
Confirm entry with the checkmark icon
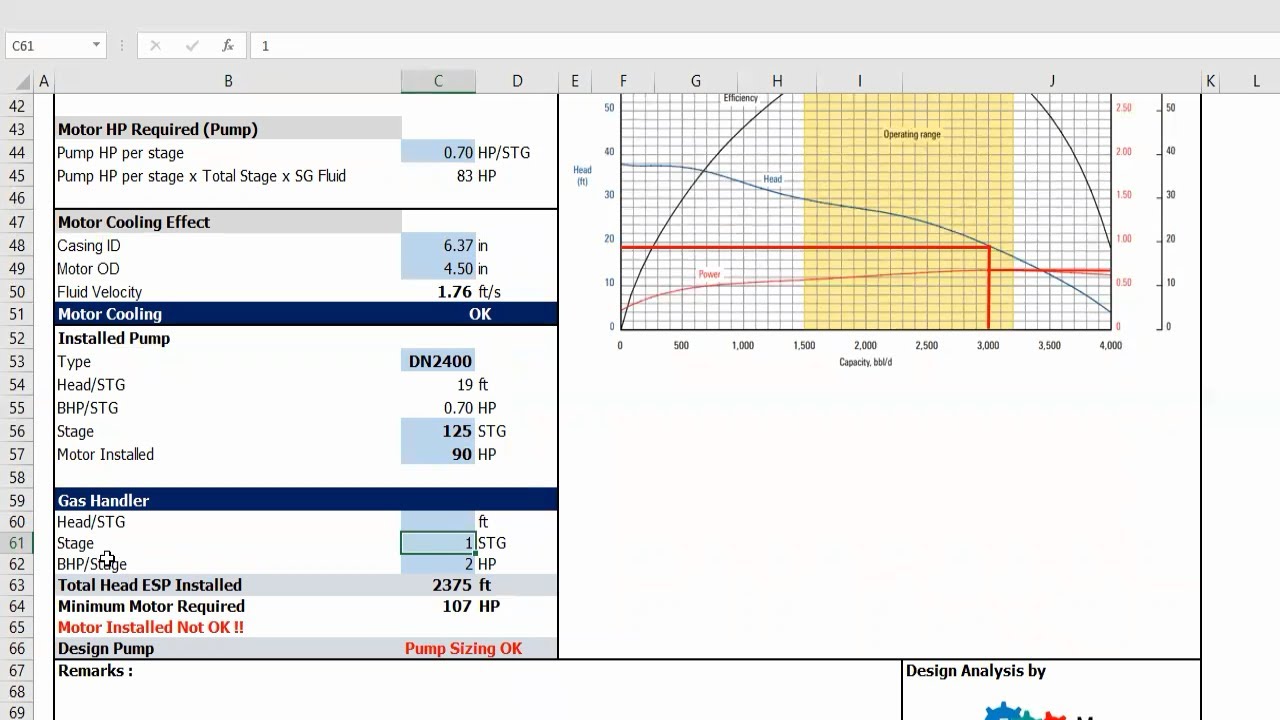click(x=191, y=45)
